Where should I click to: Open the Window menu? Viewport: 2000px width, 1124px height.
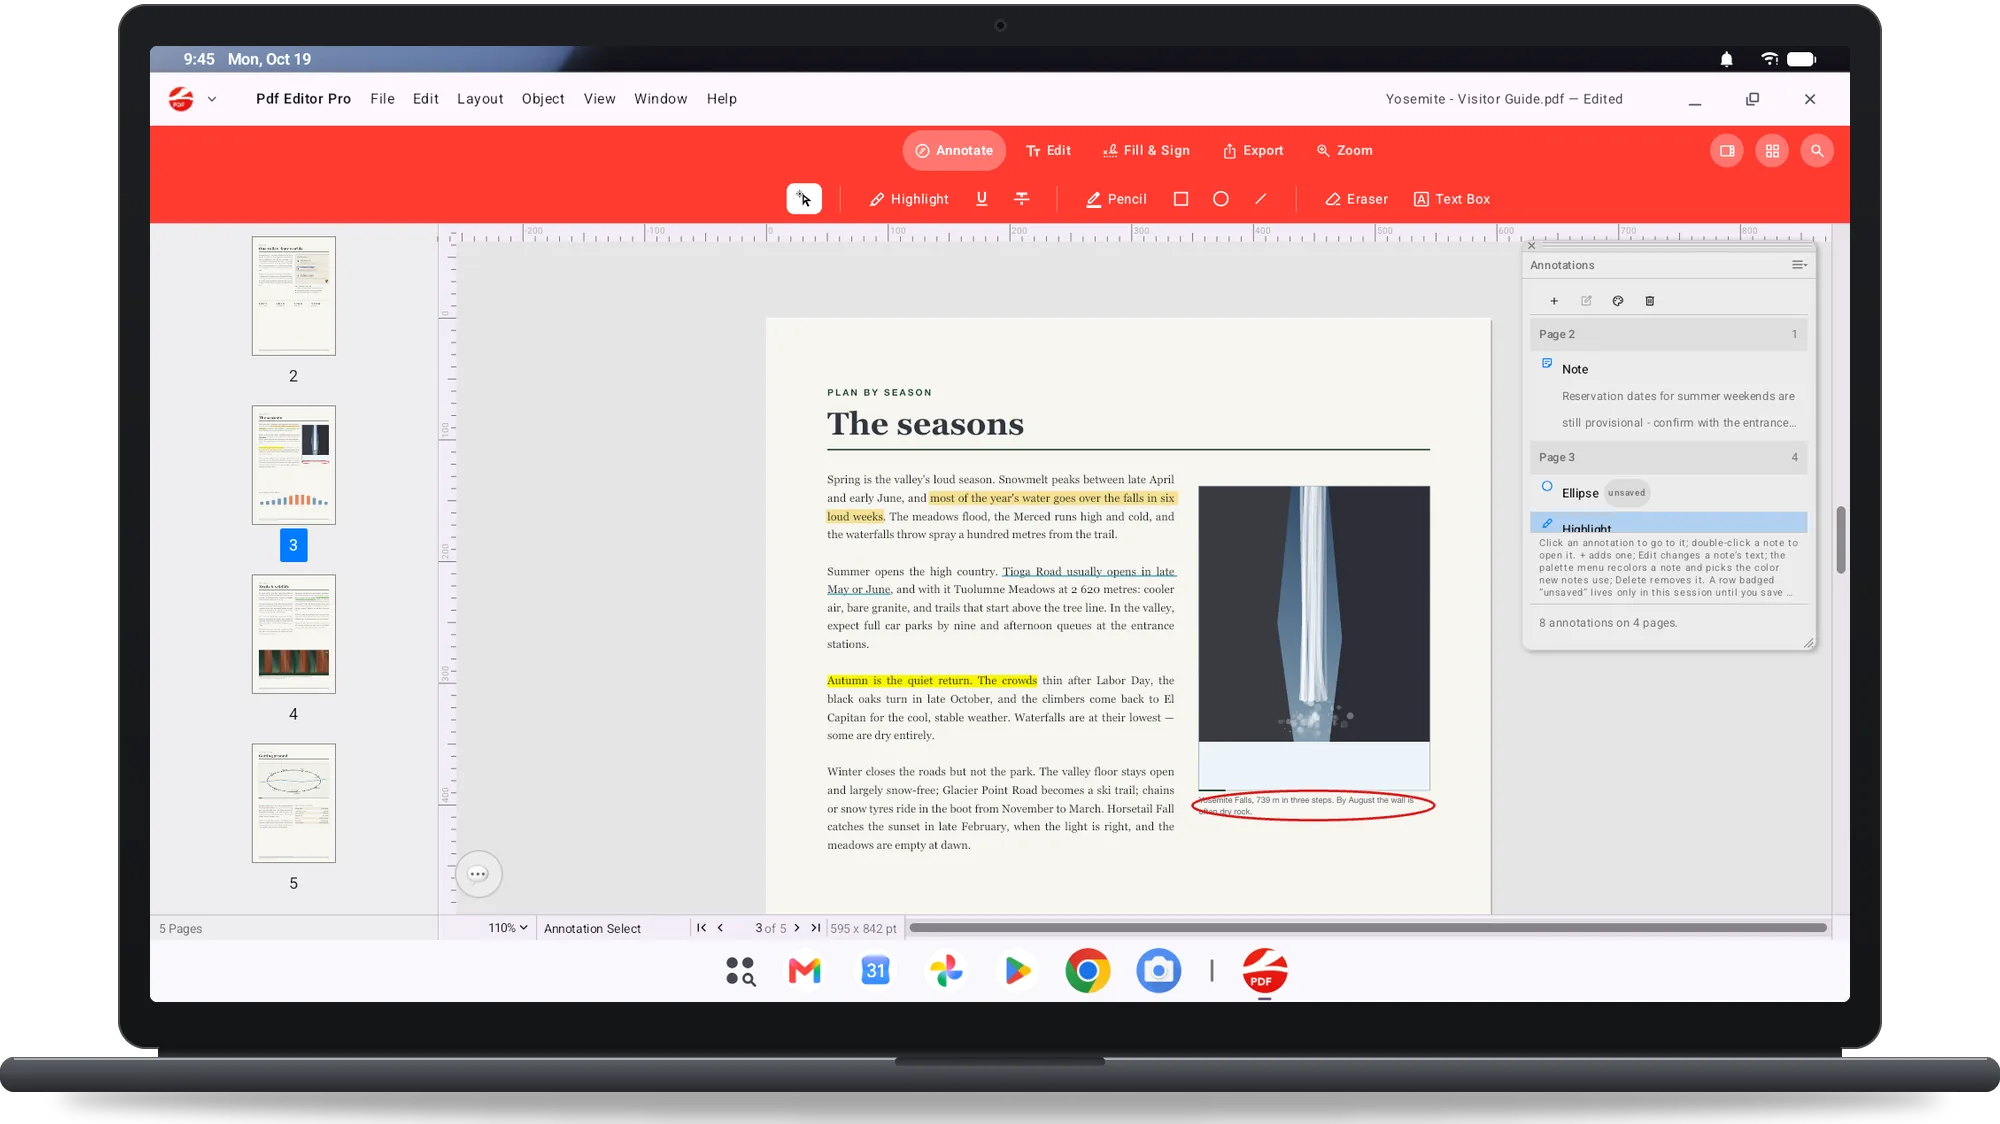pos(661,99)
